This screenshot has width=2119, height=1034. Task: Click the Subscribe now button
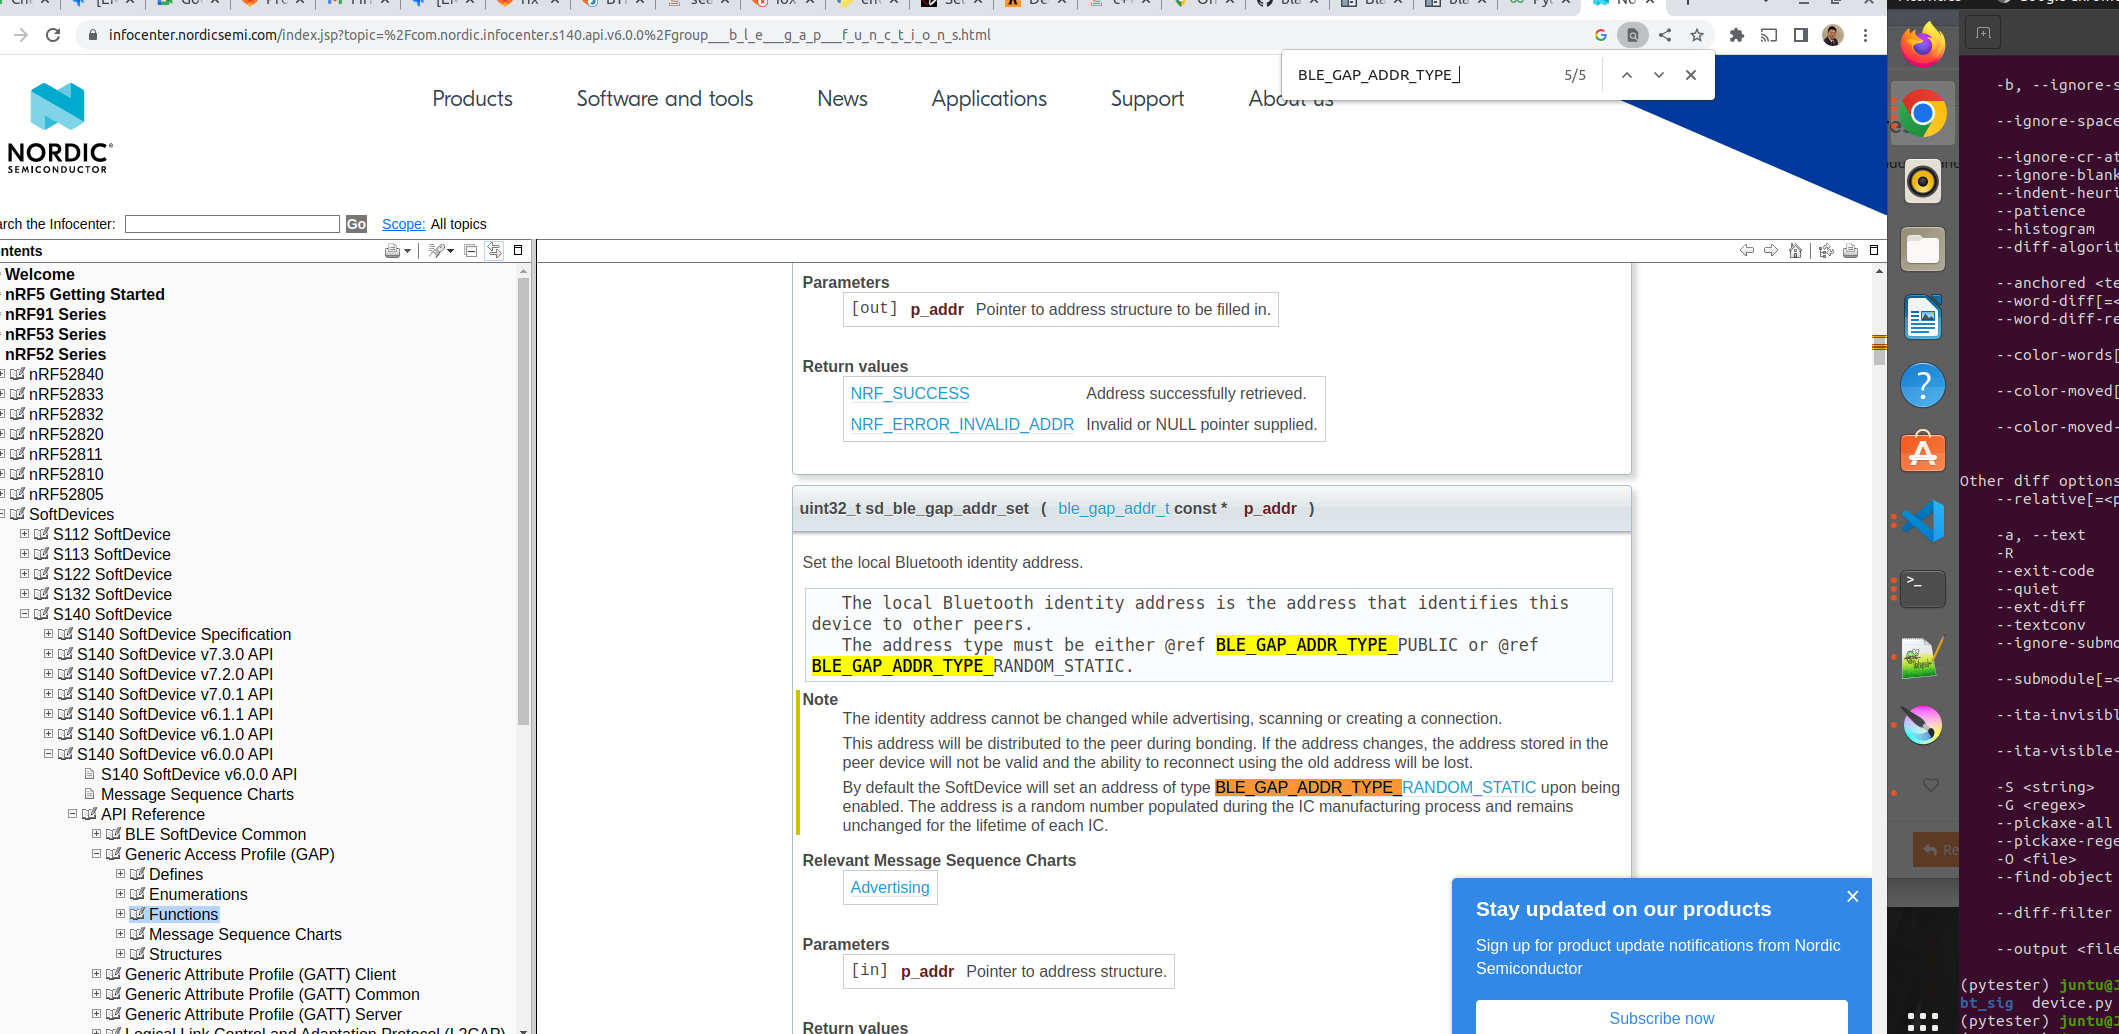click(x=1661, y=1017)
